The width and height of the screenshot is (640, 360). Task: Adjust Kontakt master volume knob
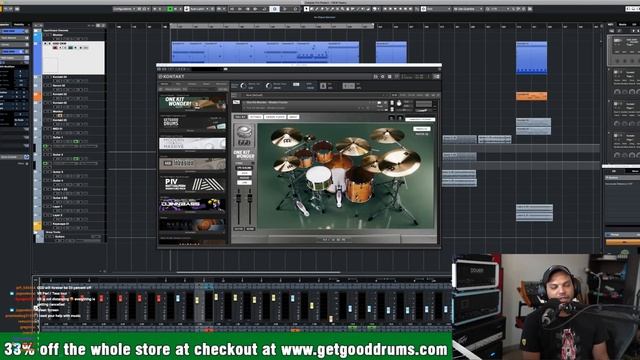pos(244,86)
